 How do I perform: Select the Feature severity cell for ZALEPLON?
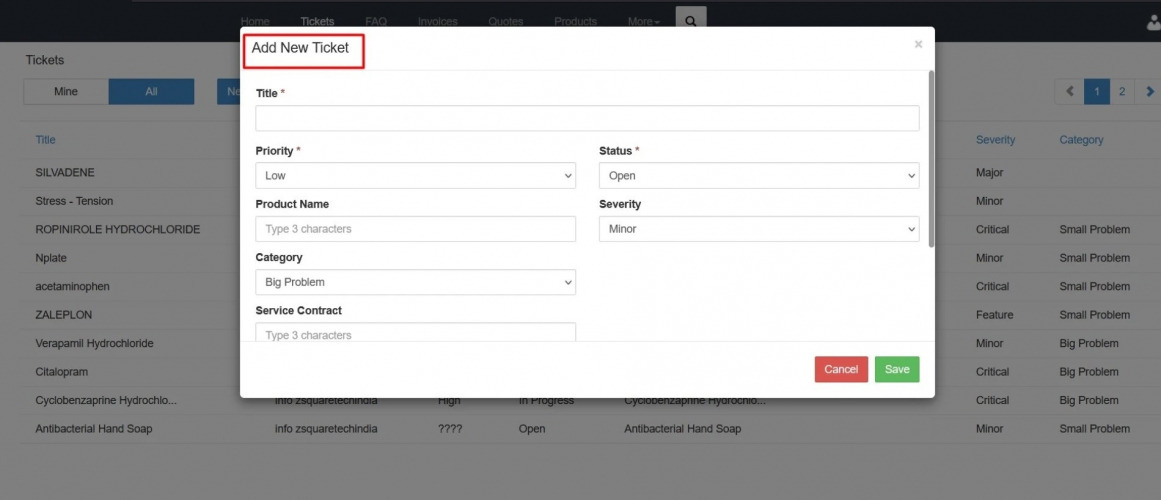pos(994,315)
